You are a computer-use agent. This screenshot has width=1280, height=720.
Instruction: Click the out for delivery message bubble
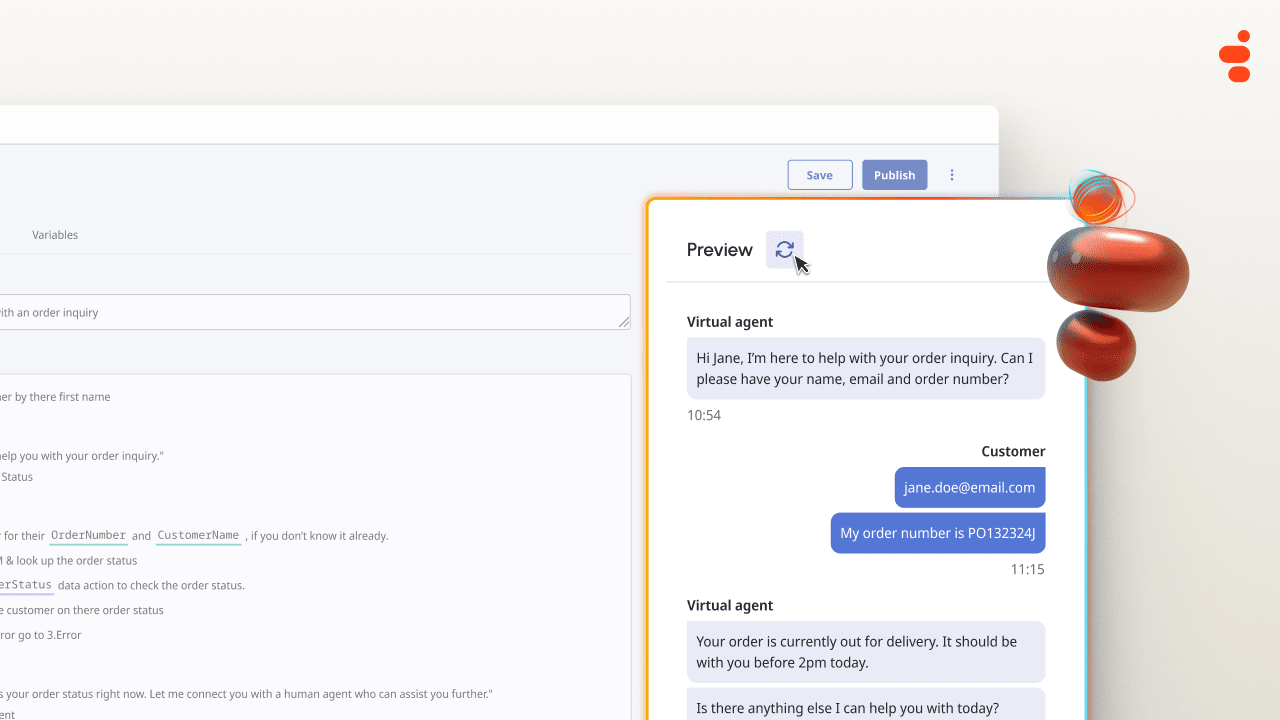(865, 652)
